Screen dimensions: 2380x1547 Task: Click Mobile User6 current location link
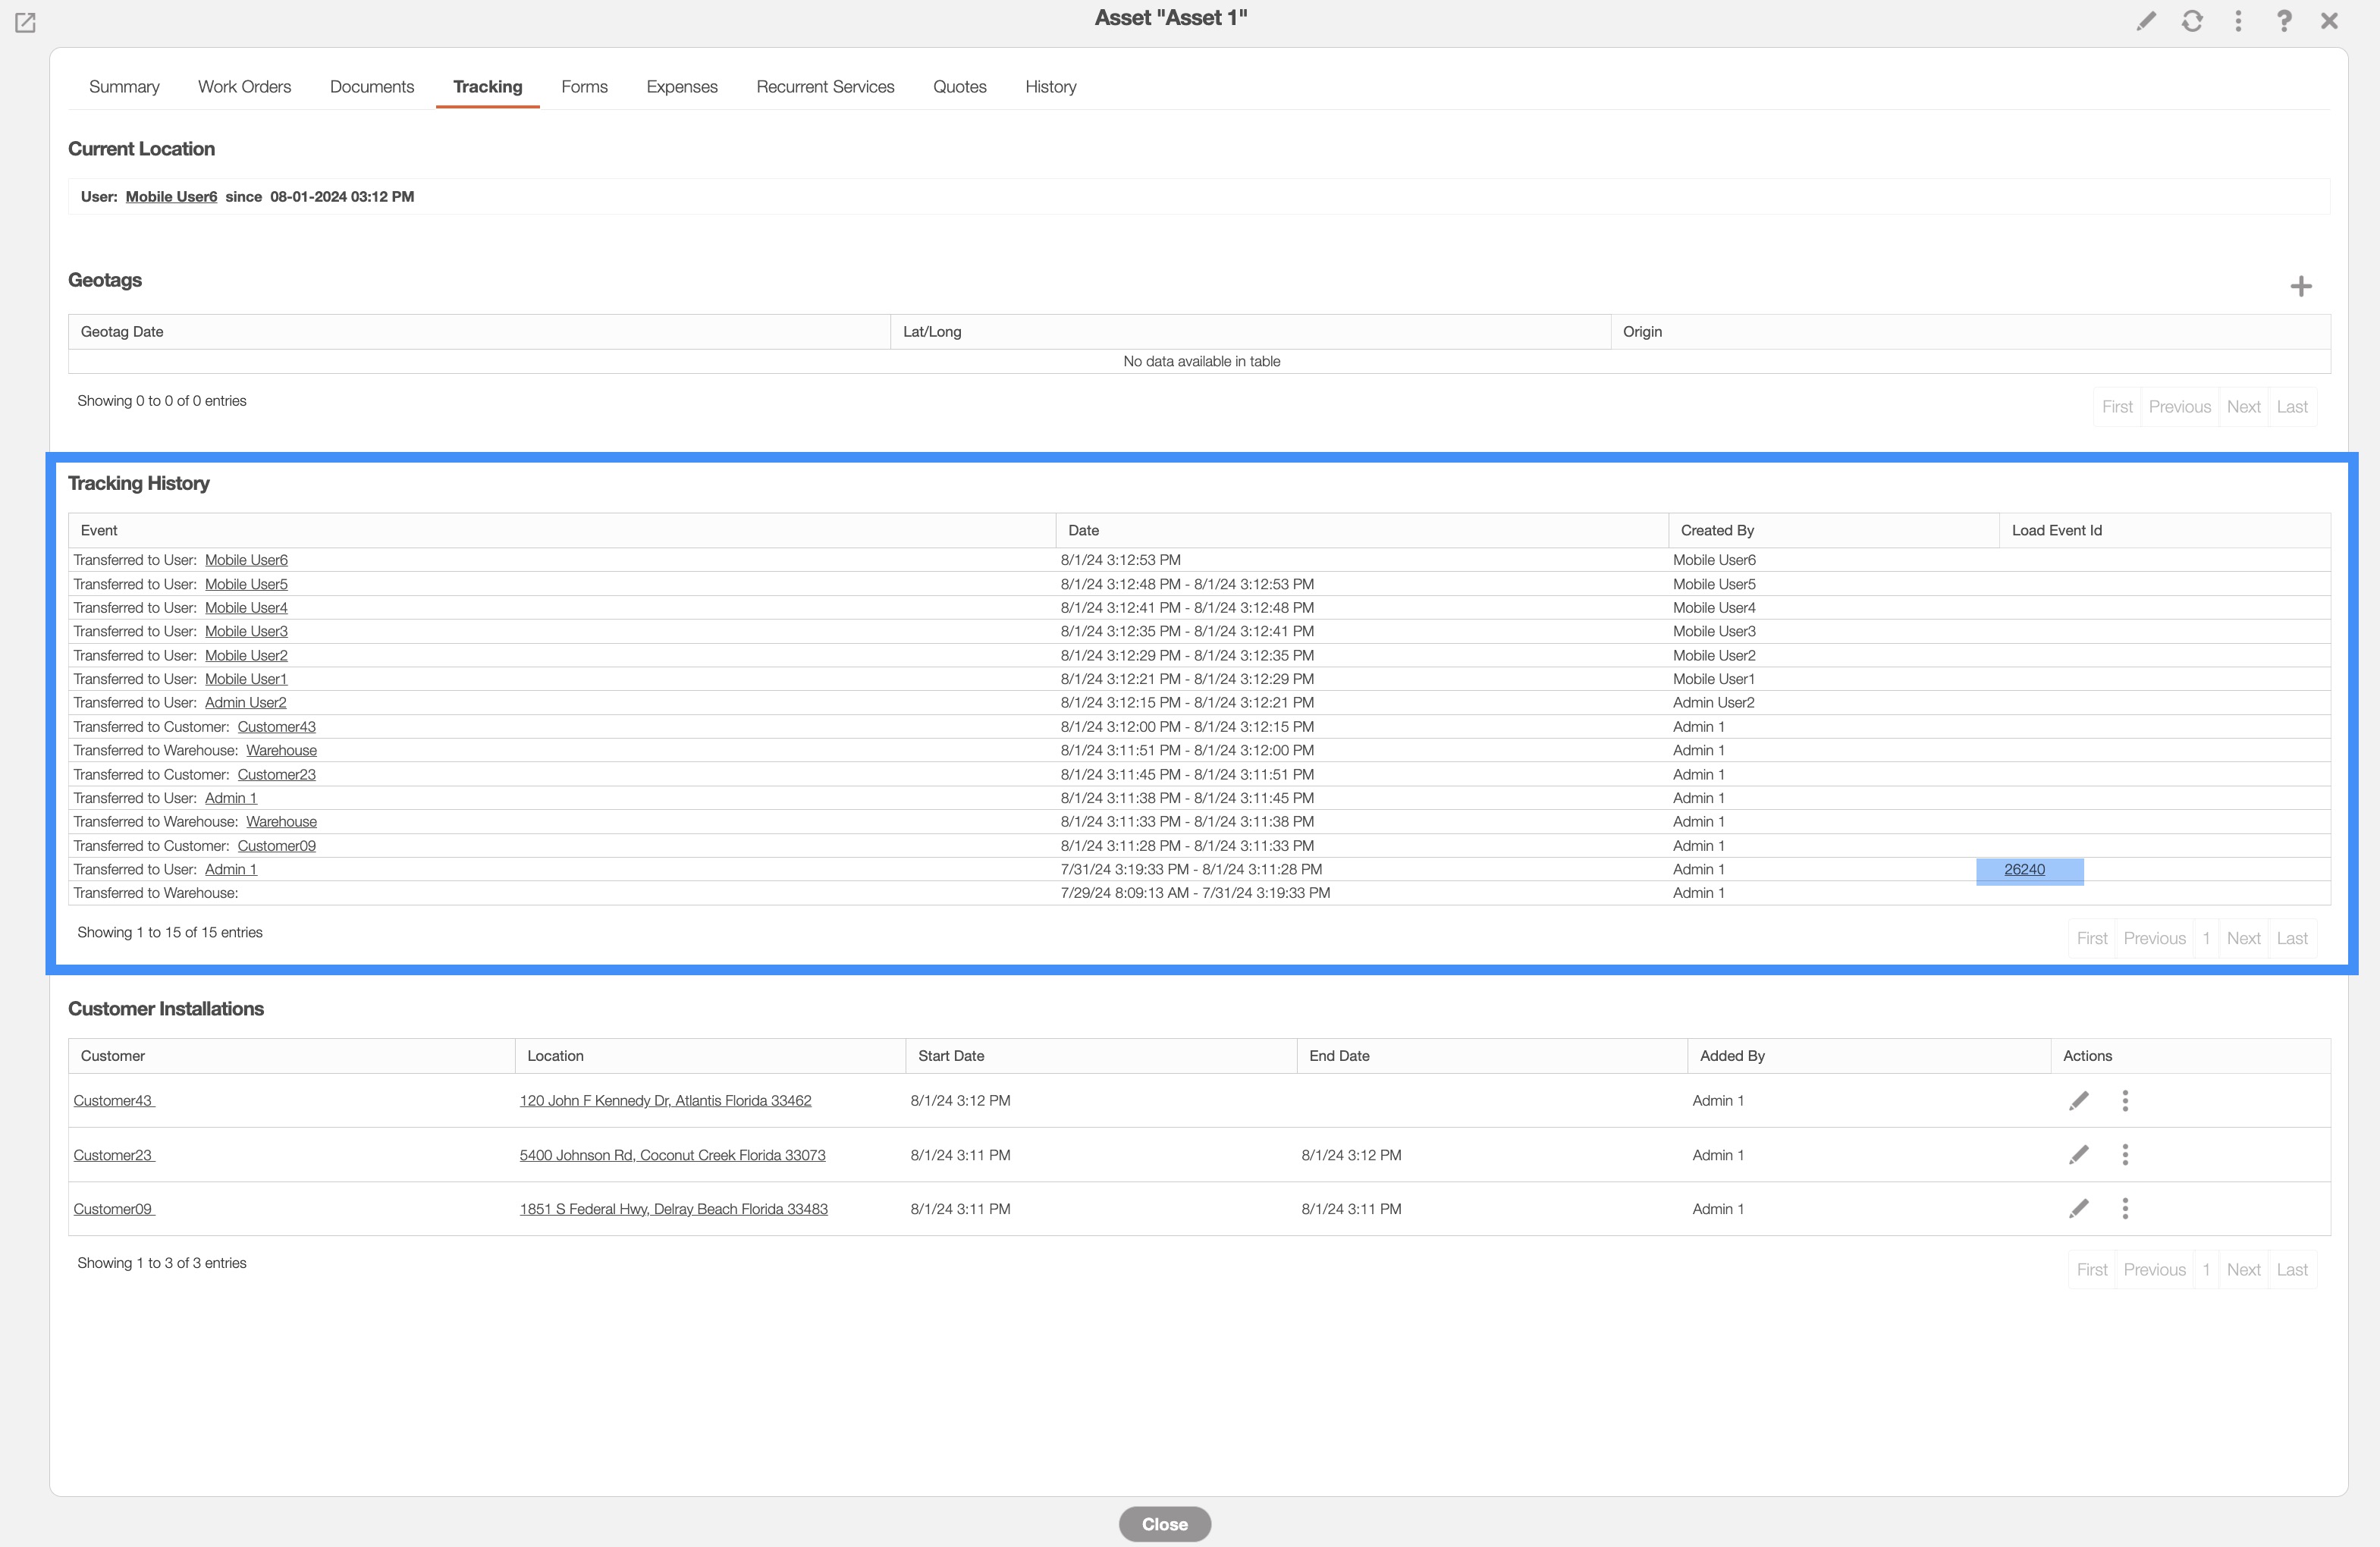(171, 197)
